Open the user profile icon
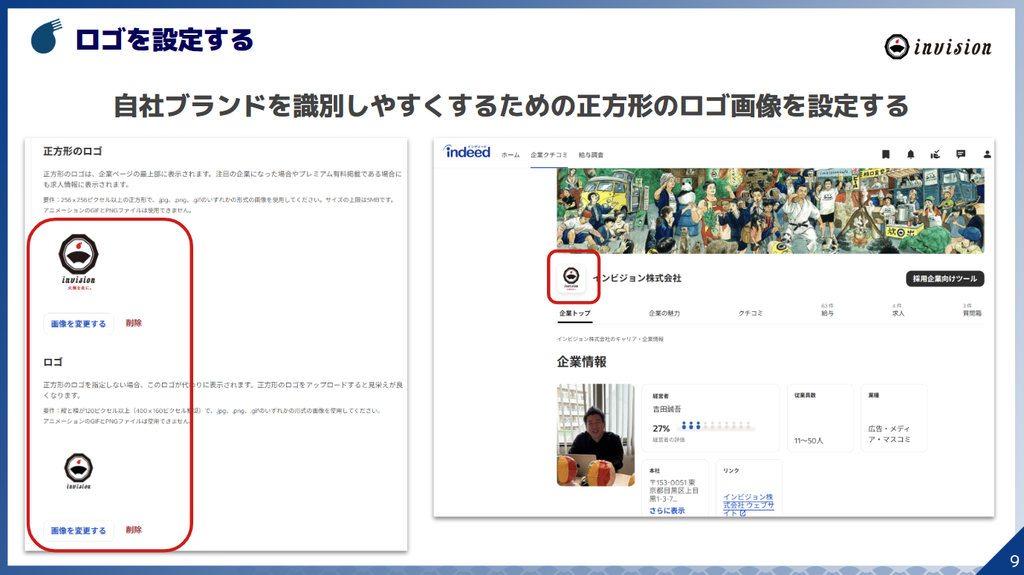This screenshot has height=575, width=1024. pyautogui.click(x=987, y=154)
